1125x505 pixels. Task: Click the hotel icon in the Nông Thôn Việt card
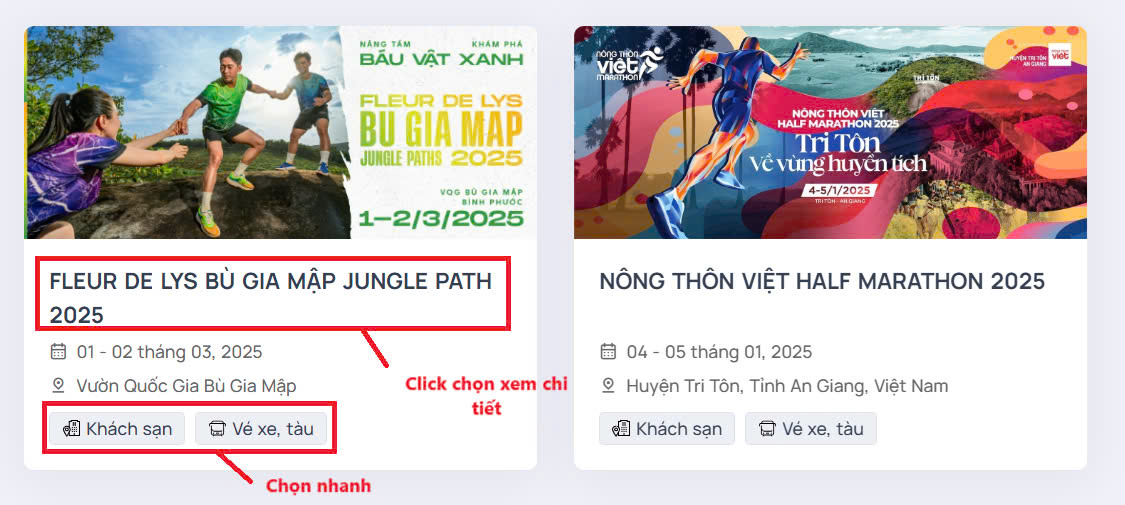tap(621, 429)
